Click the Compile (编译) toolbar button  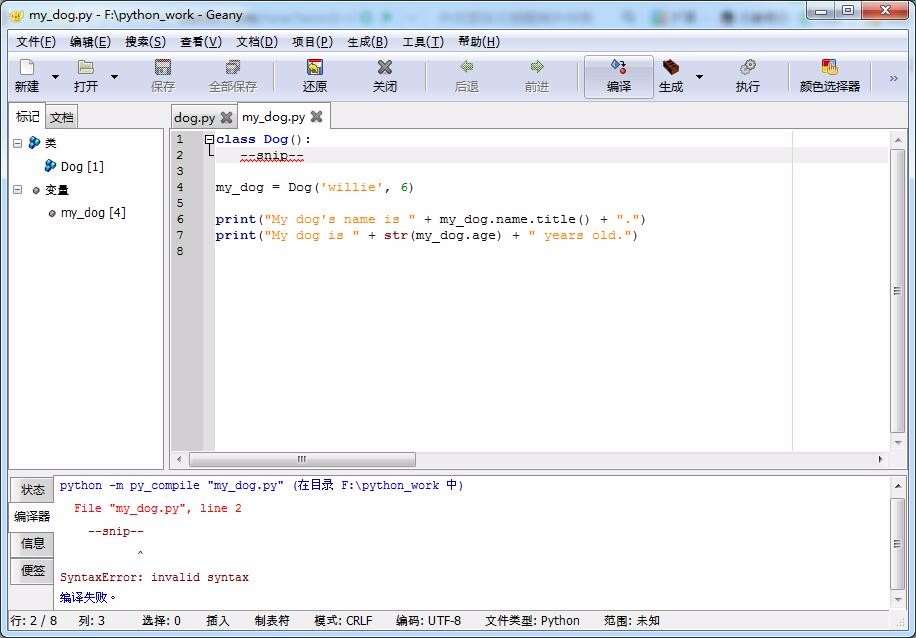(x=619, y=77)
